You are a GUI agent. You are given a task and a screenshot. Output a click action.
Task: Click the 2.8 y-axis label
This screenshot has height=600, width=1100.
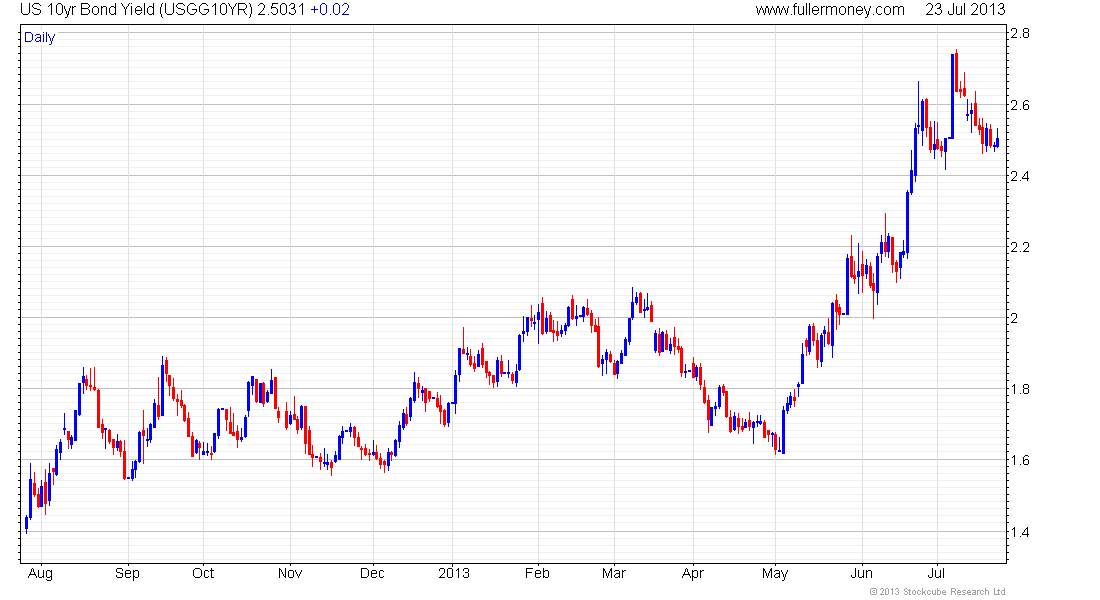[1020, 33]
